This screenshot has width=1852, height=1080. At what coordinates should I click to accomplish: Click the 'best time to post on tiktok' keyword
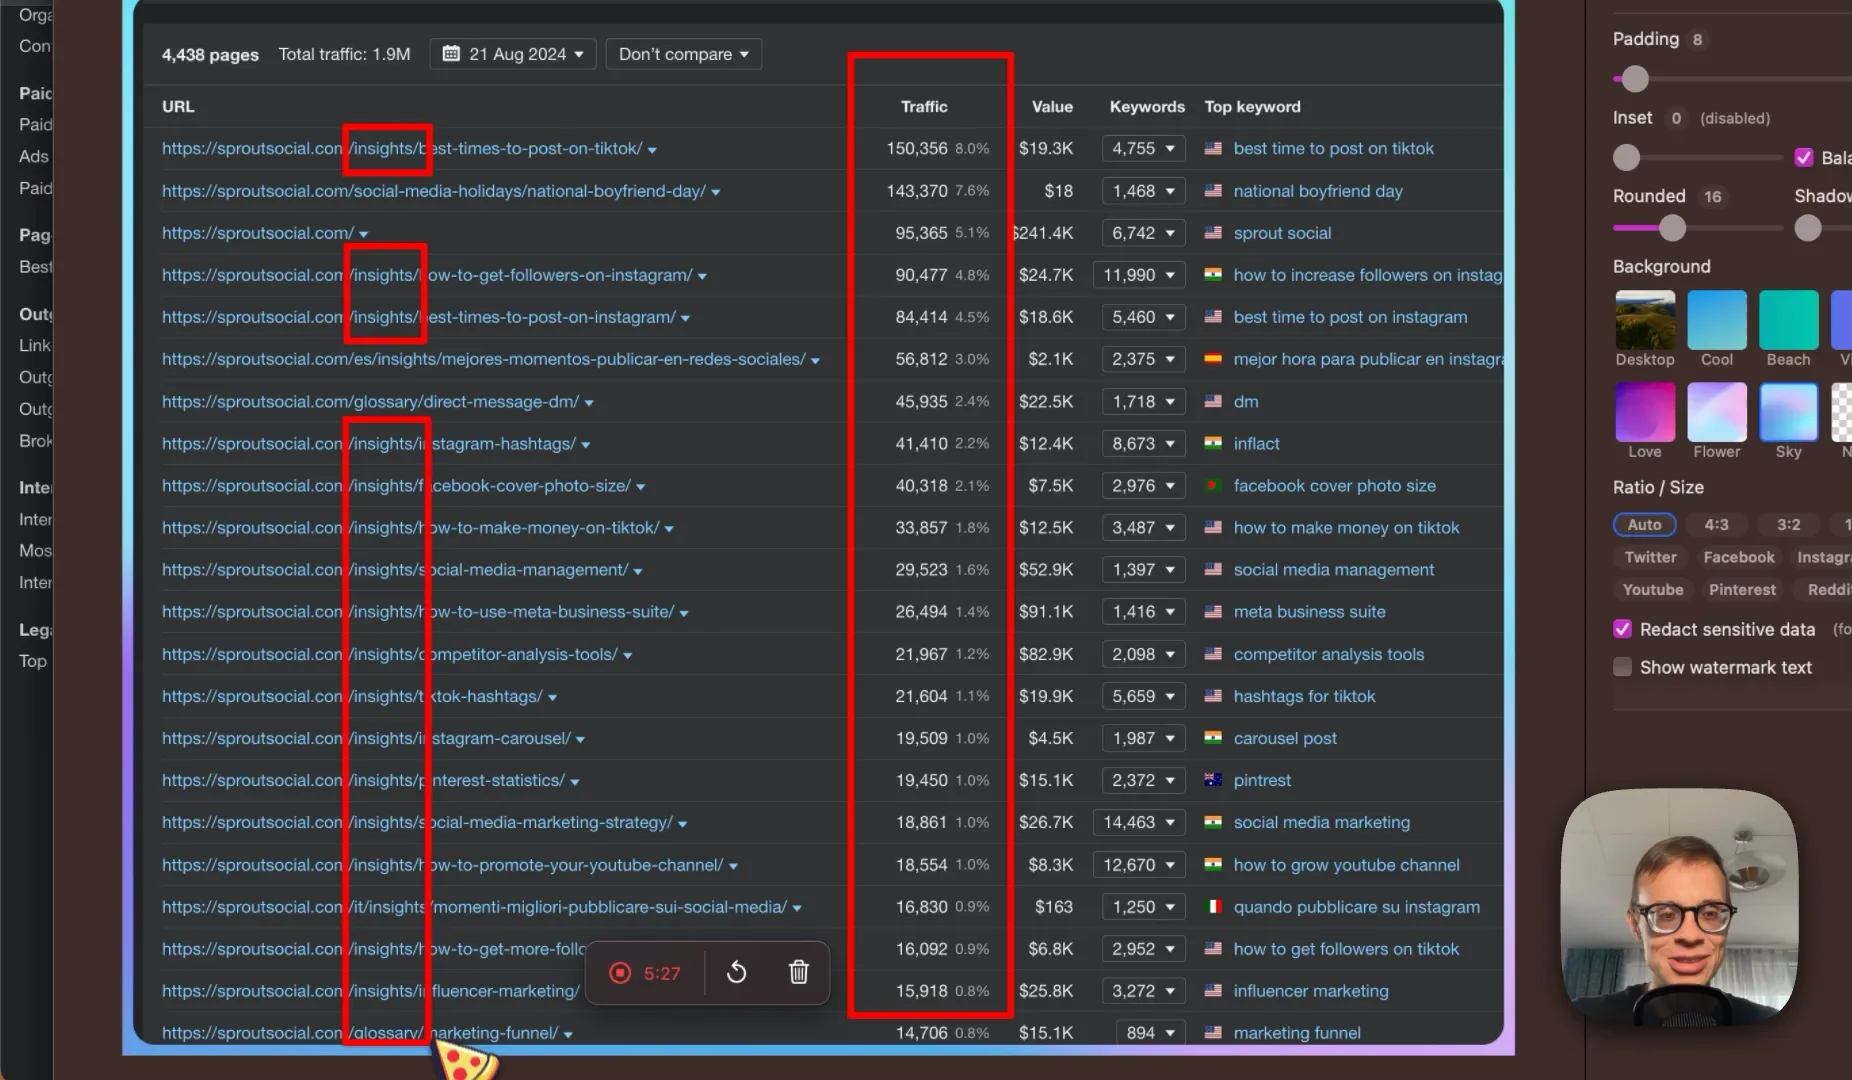coord(1333,148)
